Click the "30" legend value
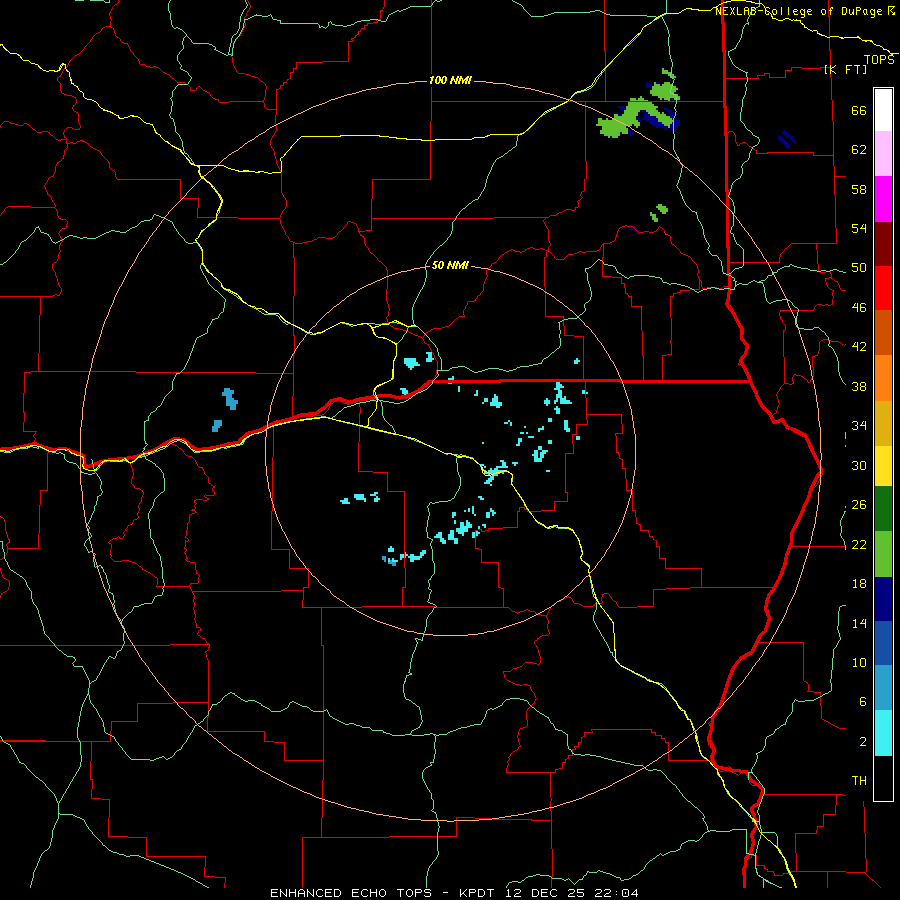Viewport: 900px width, 900px height. coord(859,465)
